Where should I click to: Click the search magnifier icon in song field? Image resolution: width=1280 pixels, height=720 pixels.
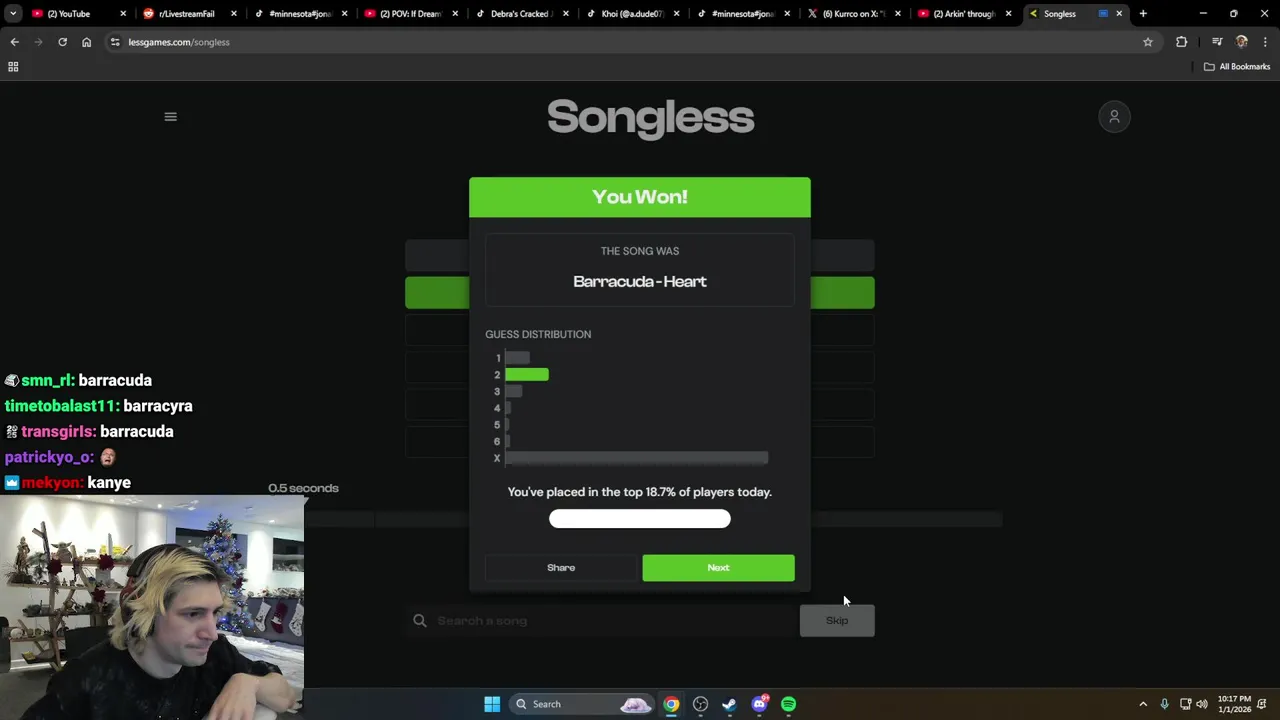pos(420,621)
